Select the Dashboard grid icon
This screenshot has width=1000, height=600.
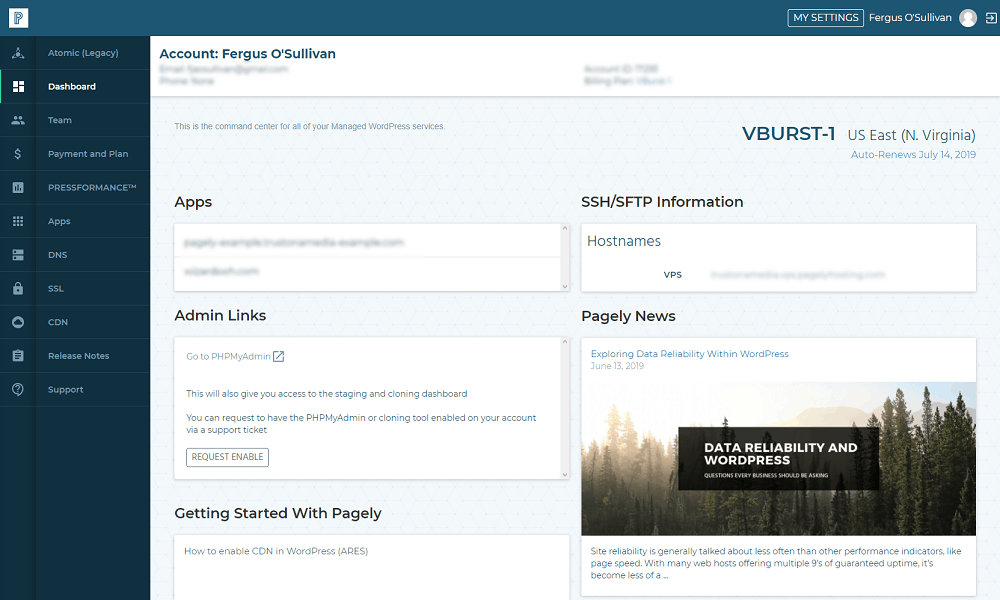coord(18,87)
